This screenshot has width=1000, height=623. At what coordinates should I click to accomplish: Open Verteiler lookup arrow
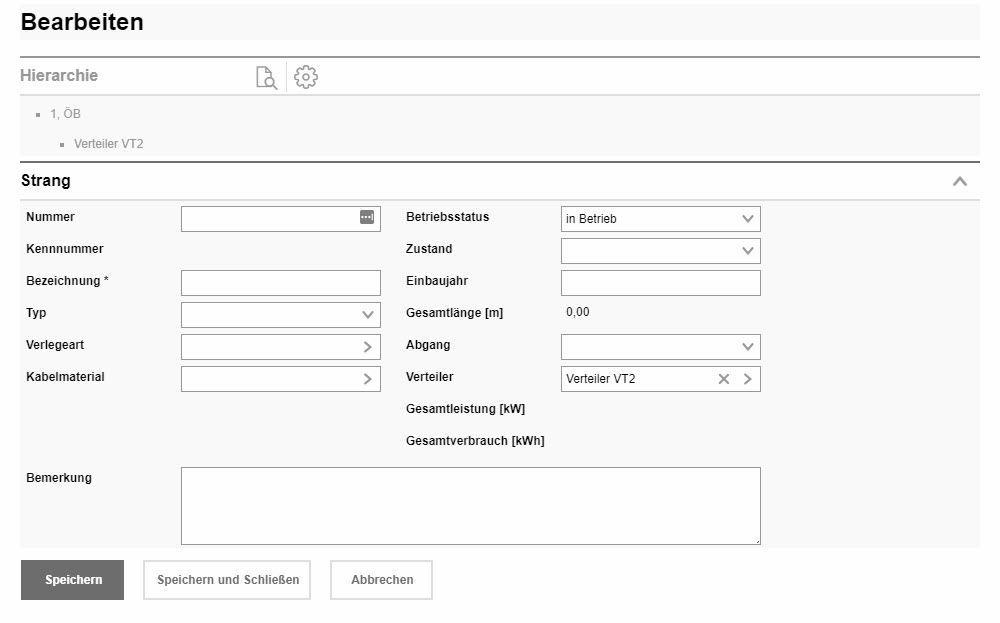click(747, 379)
